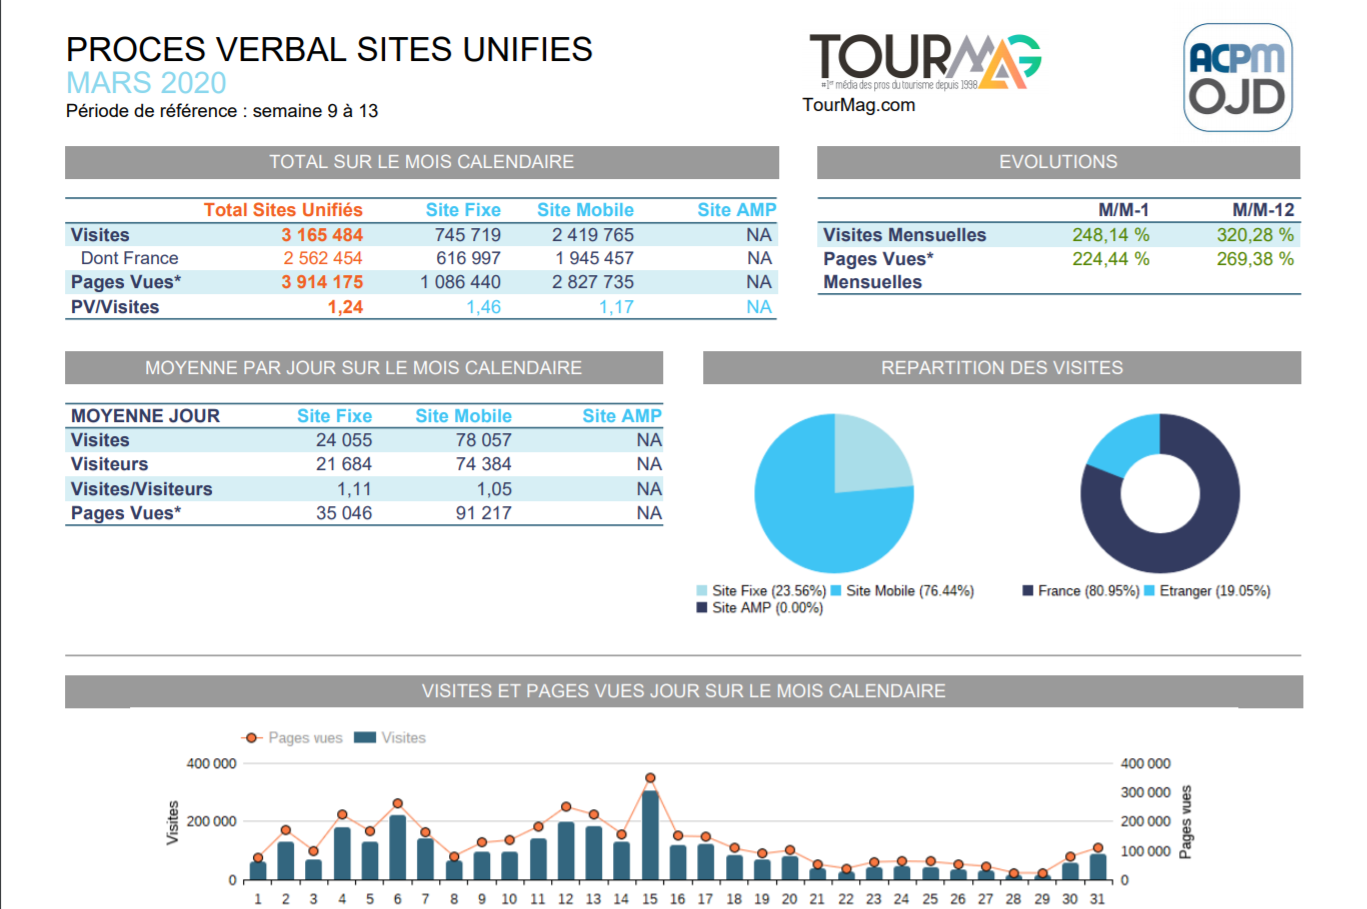Viewport: 1367px width, 909px height.
Task: Click the Site AMP (0.00%) legend swatch
Action: tap(702, 608)
